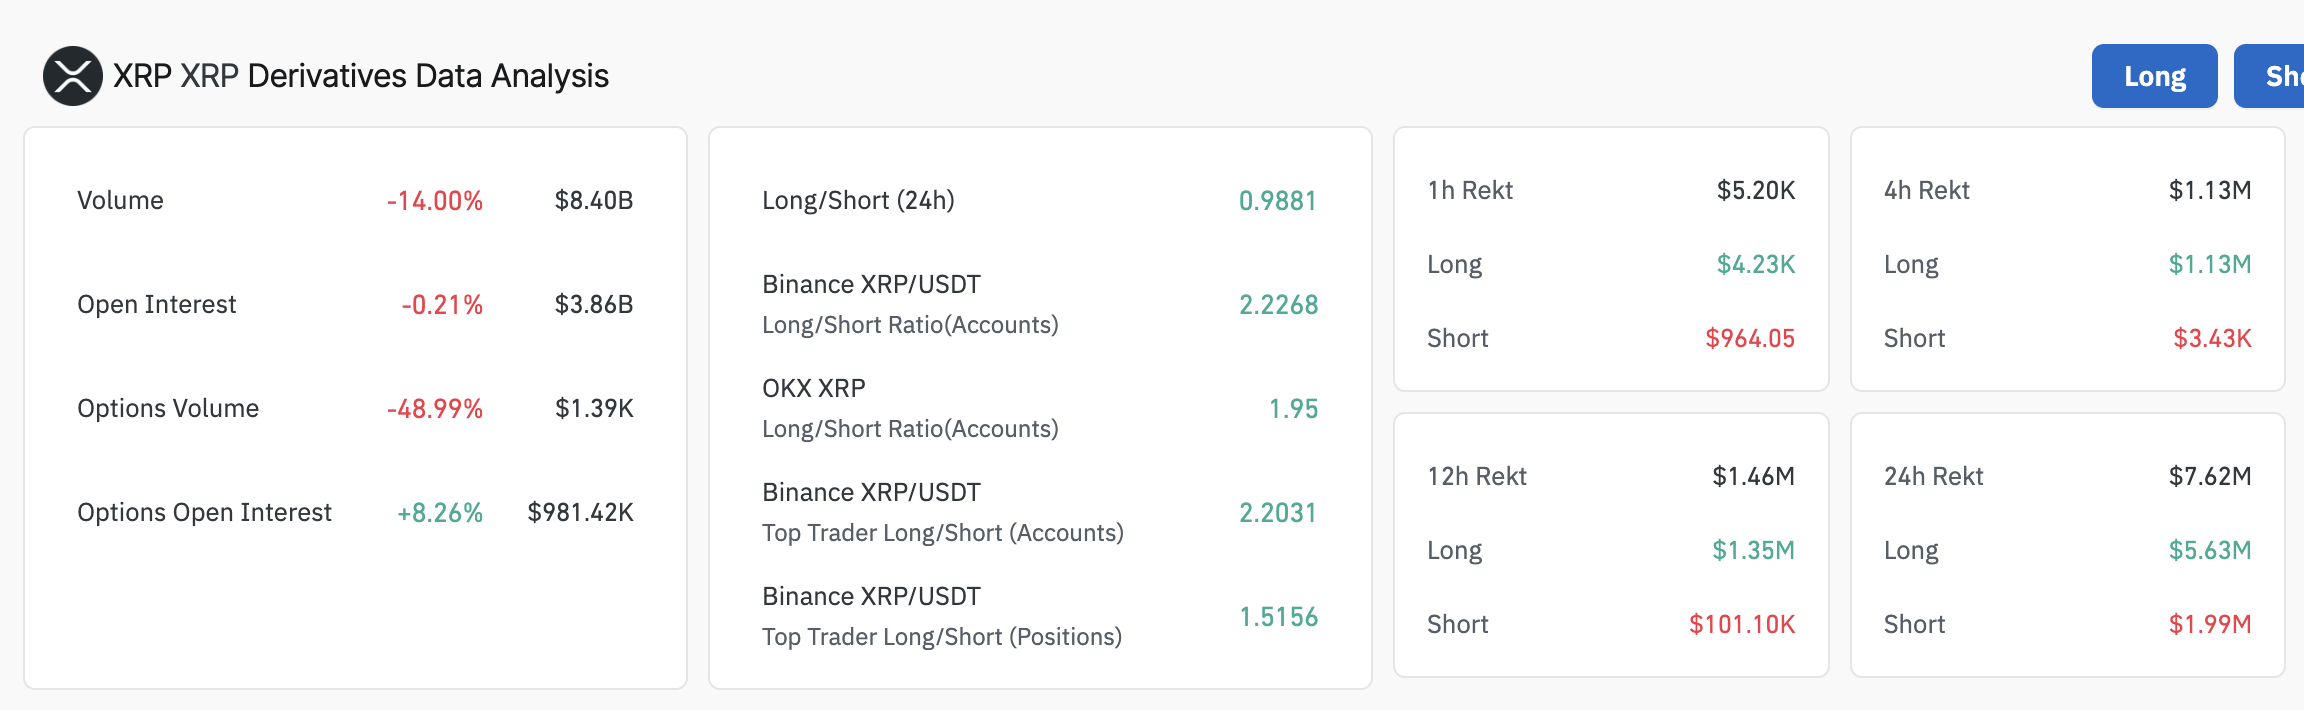This screenshot has height=710, width=2304.
Task: Click the 4h Rekt Long value $1.13M
Action: point(2209,264)
